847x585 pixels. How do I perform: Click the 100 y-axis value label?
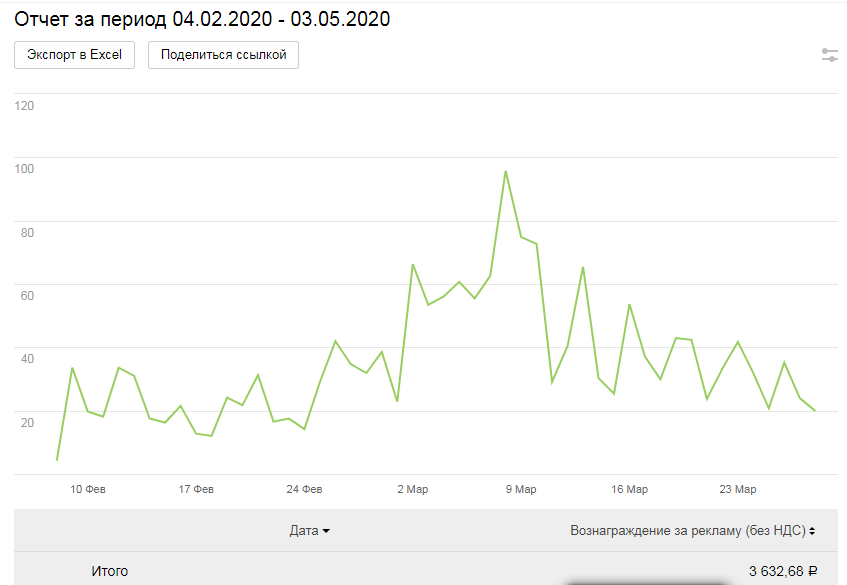tap(25, 168)
